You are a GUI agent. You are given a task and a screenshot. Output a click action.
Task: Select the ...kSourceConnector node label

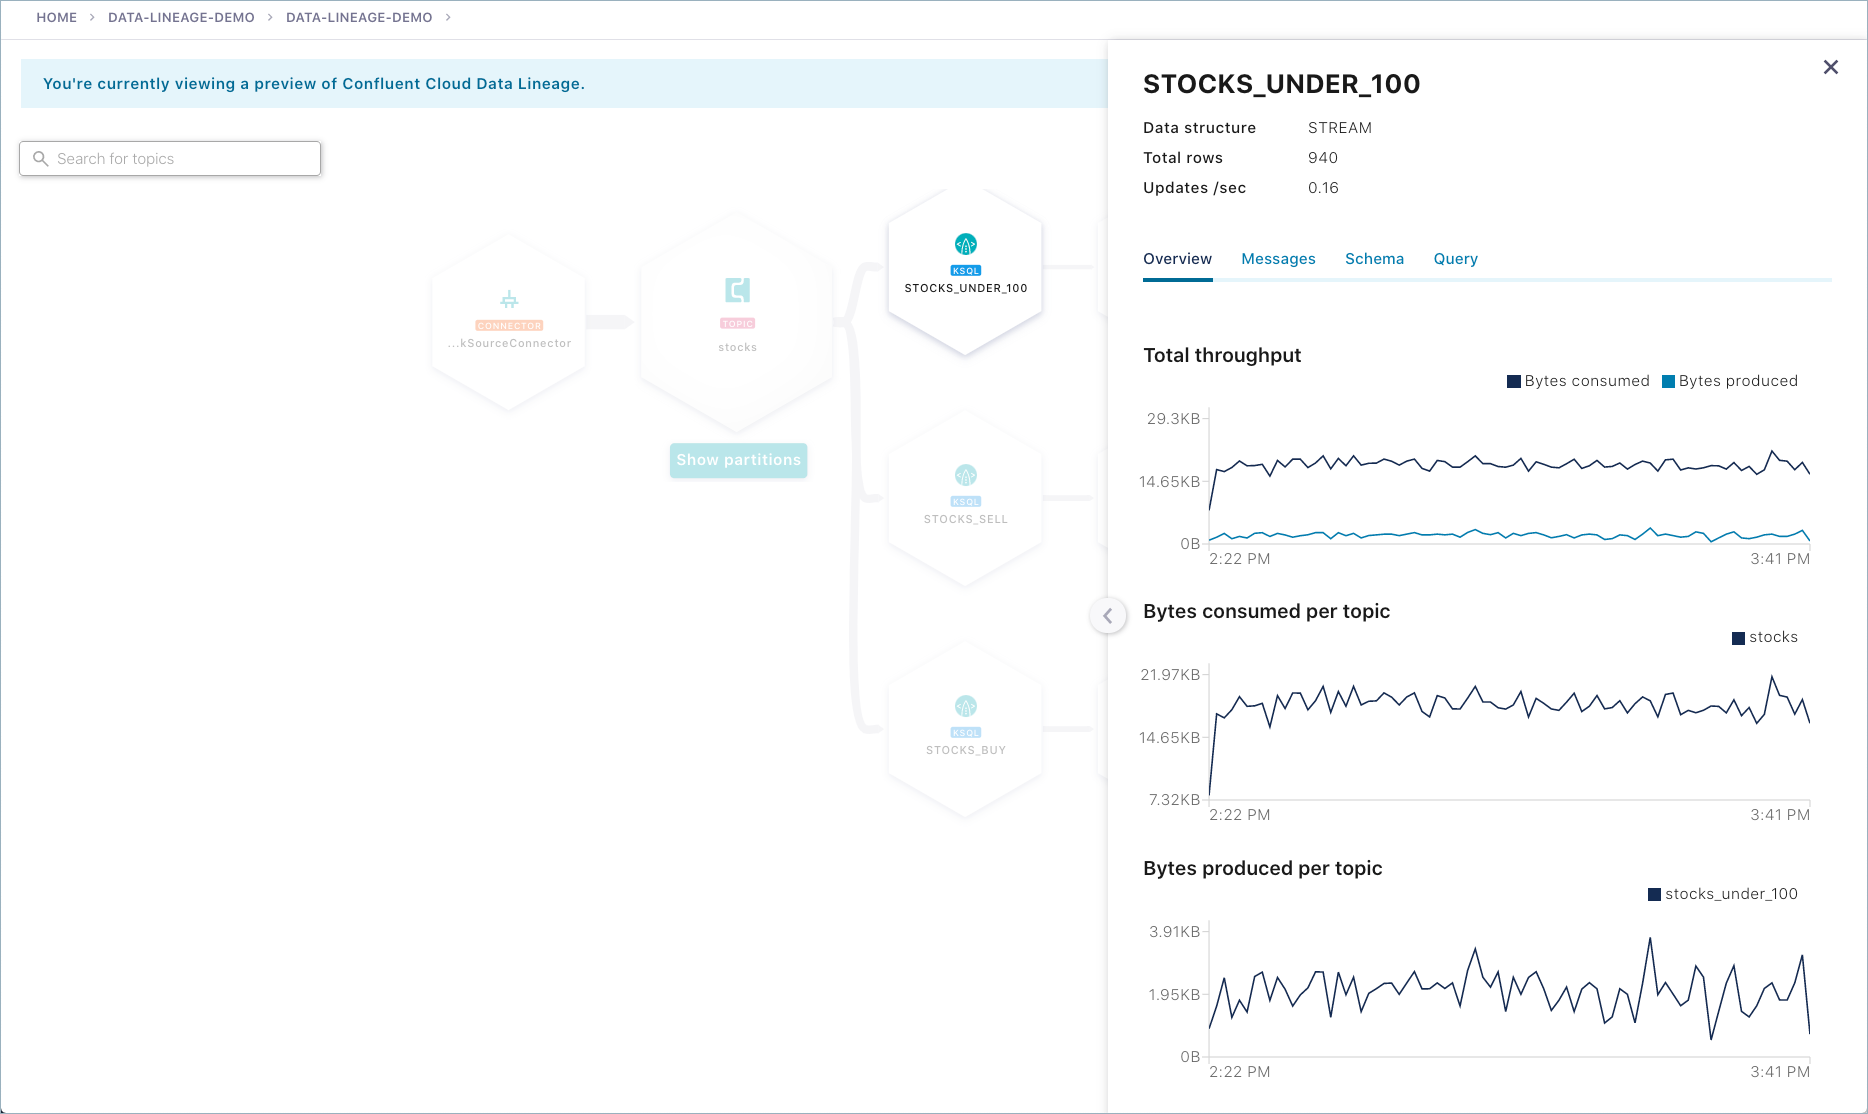pos(510,343)
